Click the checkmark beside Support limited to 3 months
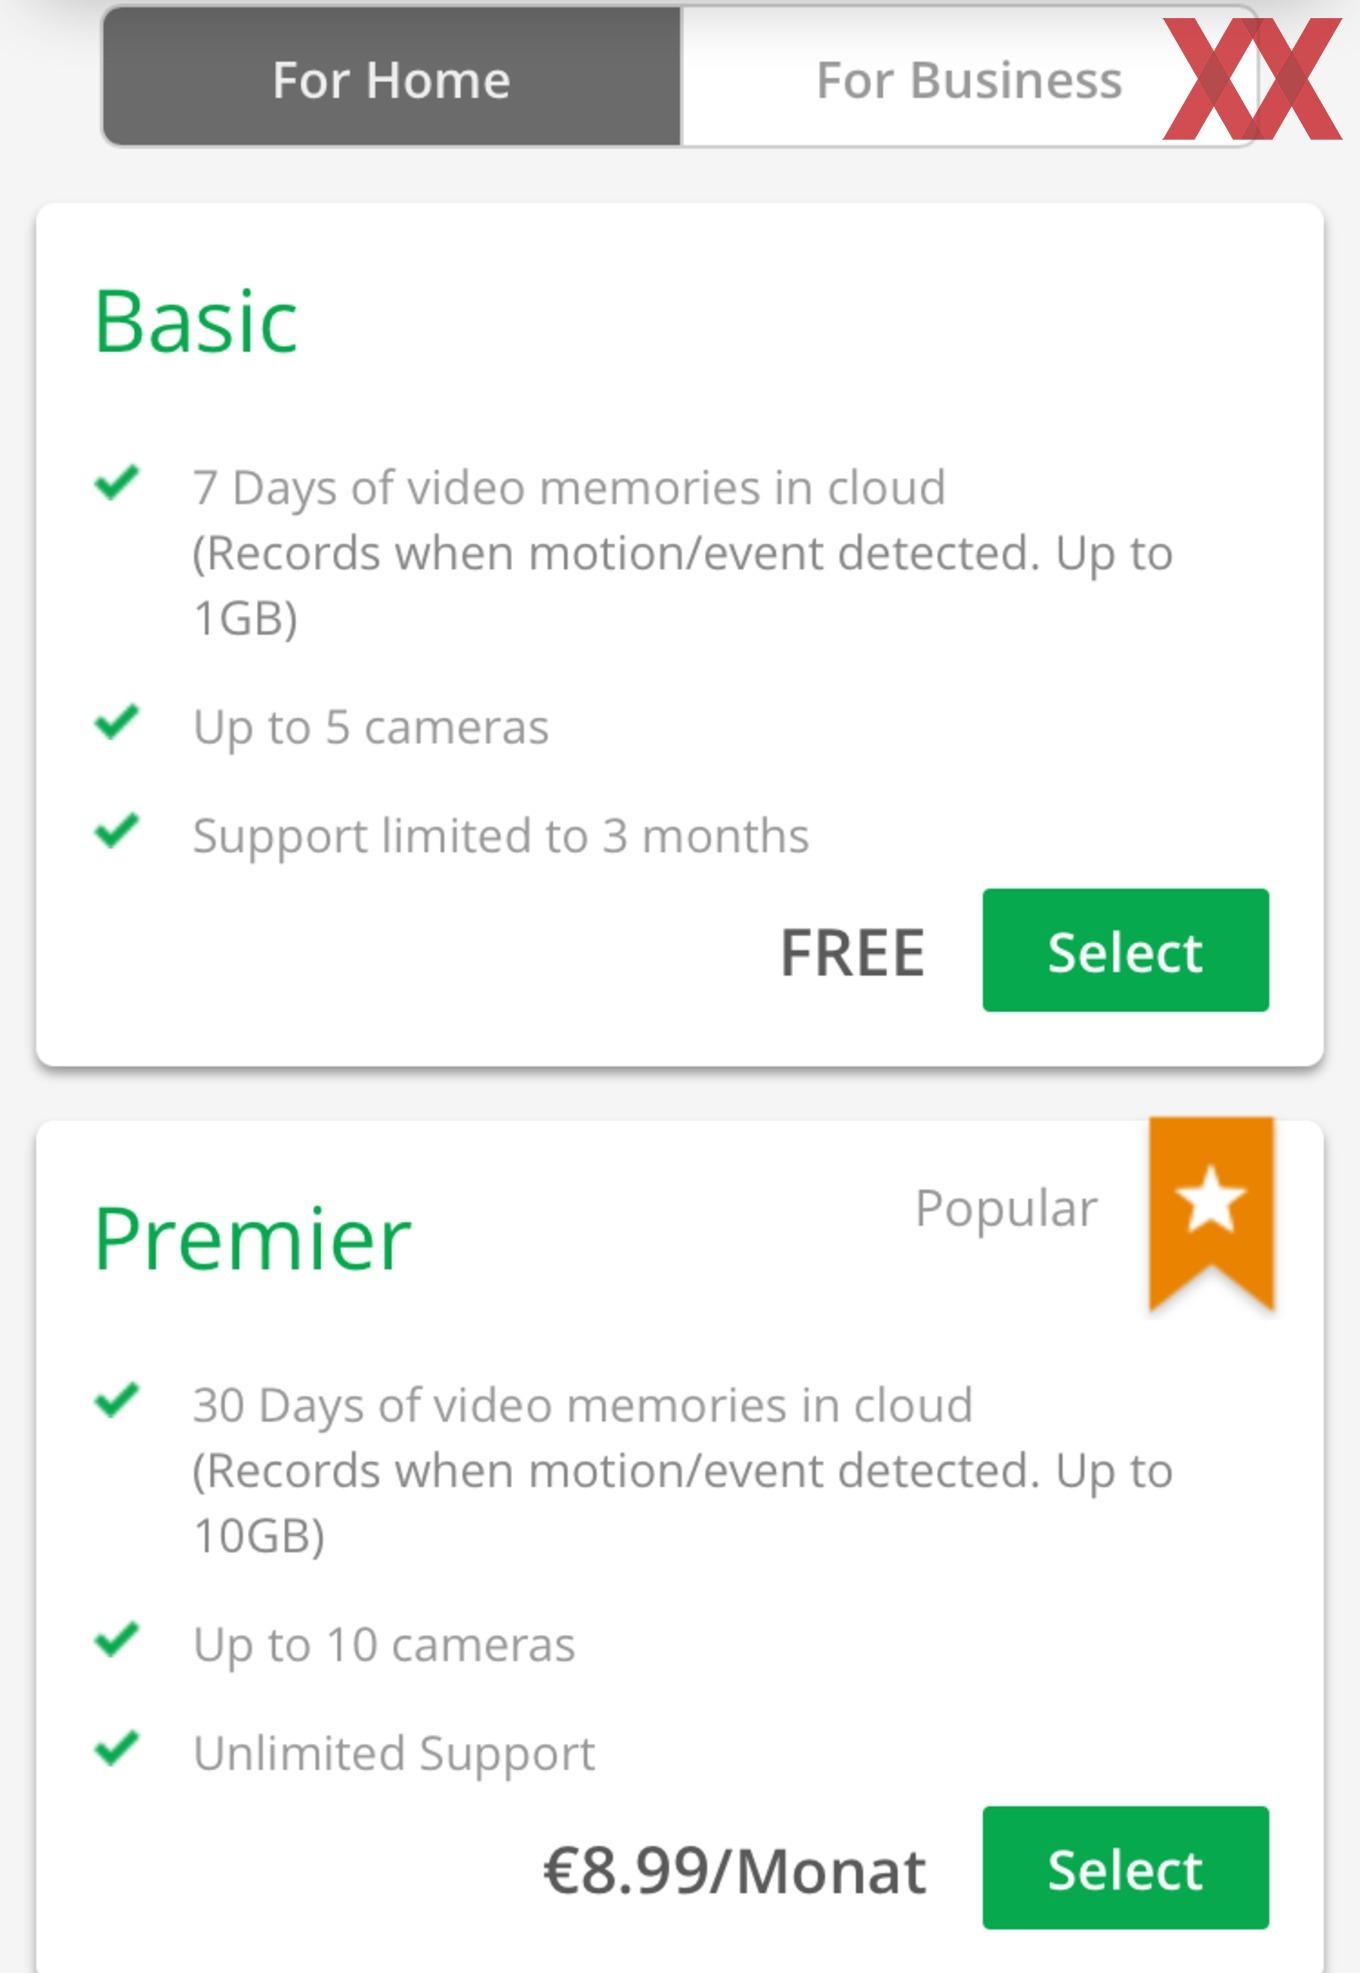The image size is (1360, 1973). pos(117,831)
